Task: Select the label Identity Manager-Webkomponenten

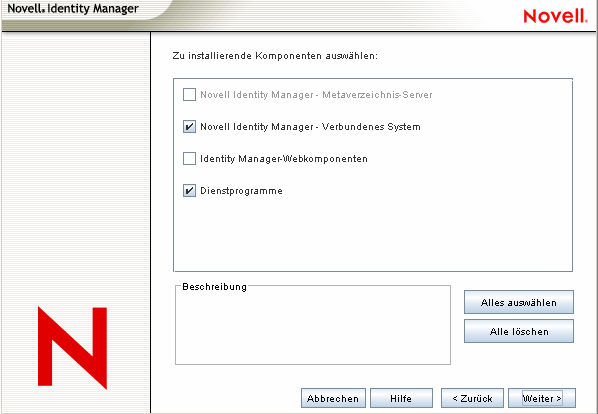Action: 284,159
